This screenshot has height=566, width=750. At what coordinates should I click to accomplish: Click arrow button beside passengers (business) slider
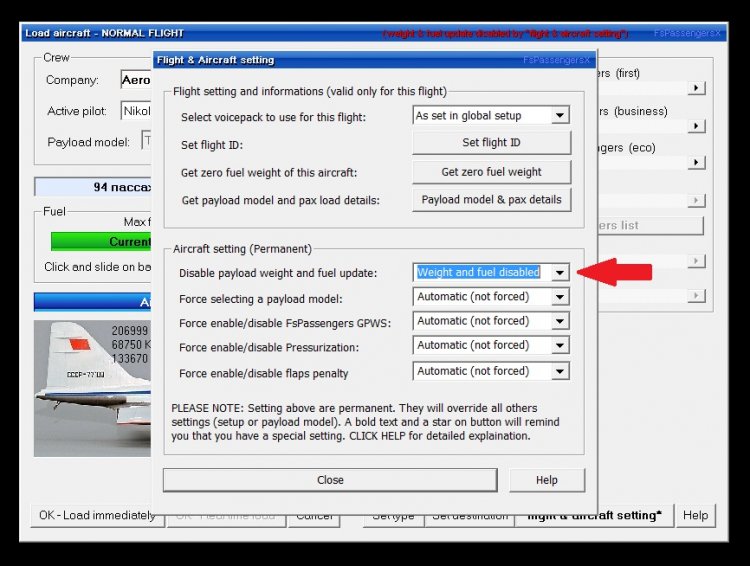pos(696,126)
